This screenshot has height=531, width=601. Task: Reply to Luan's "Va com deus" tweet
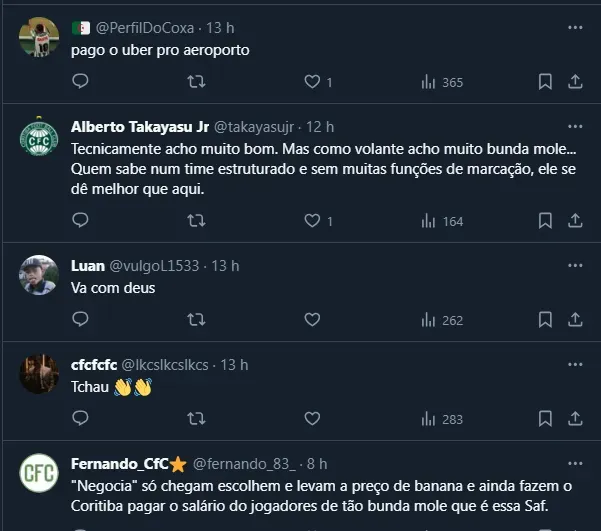point(80,320)
